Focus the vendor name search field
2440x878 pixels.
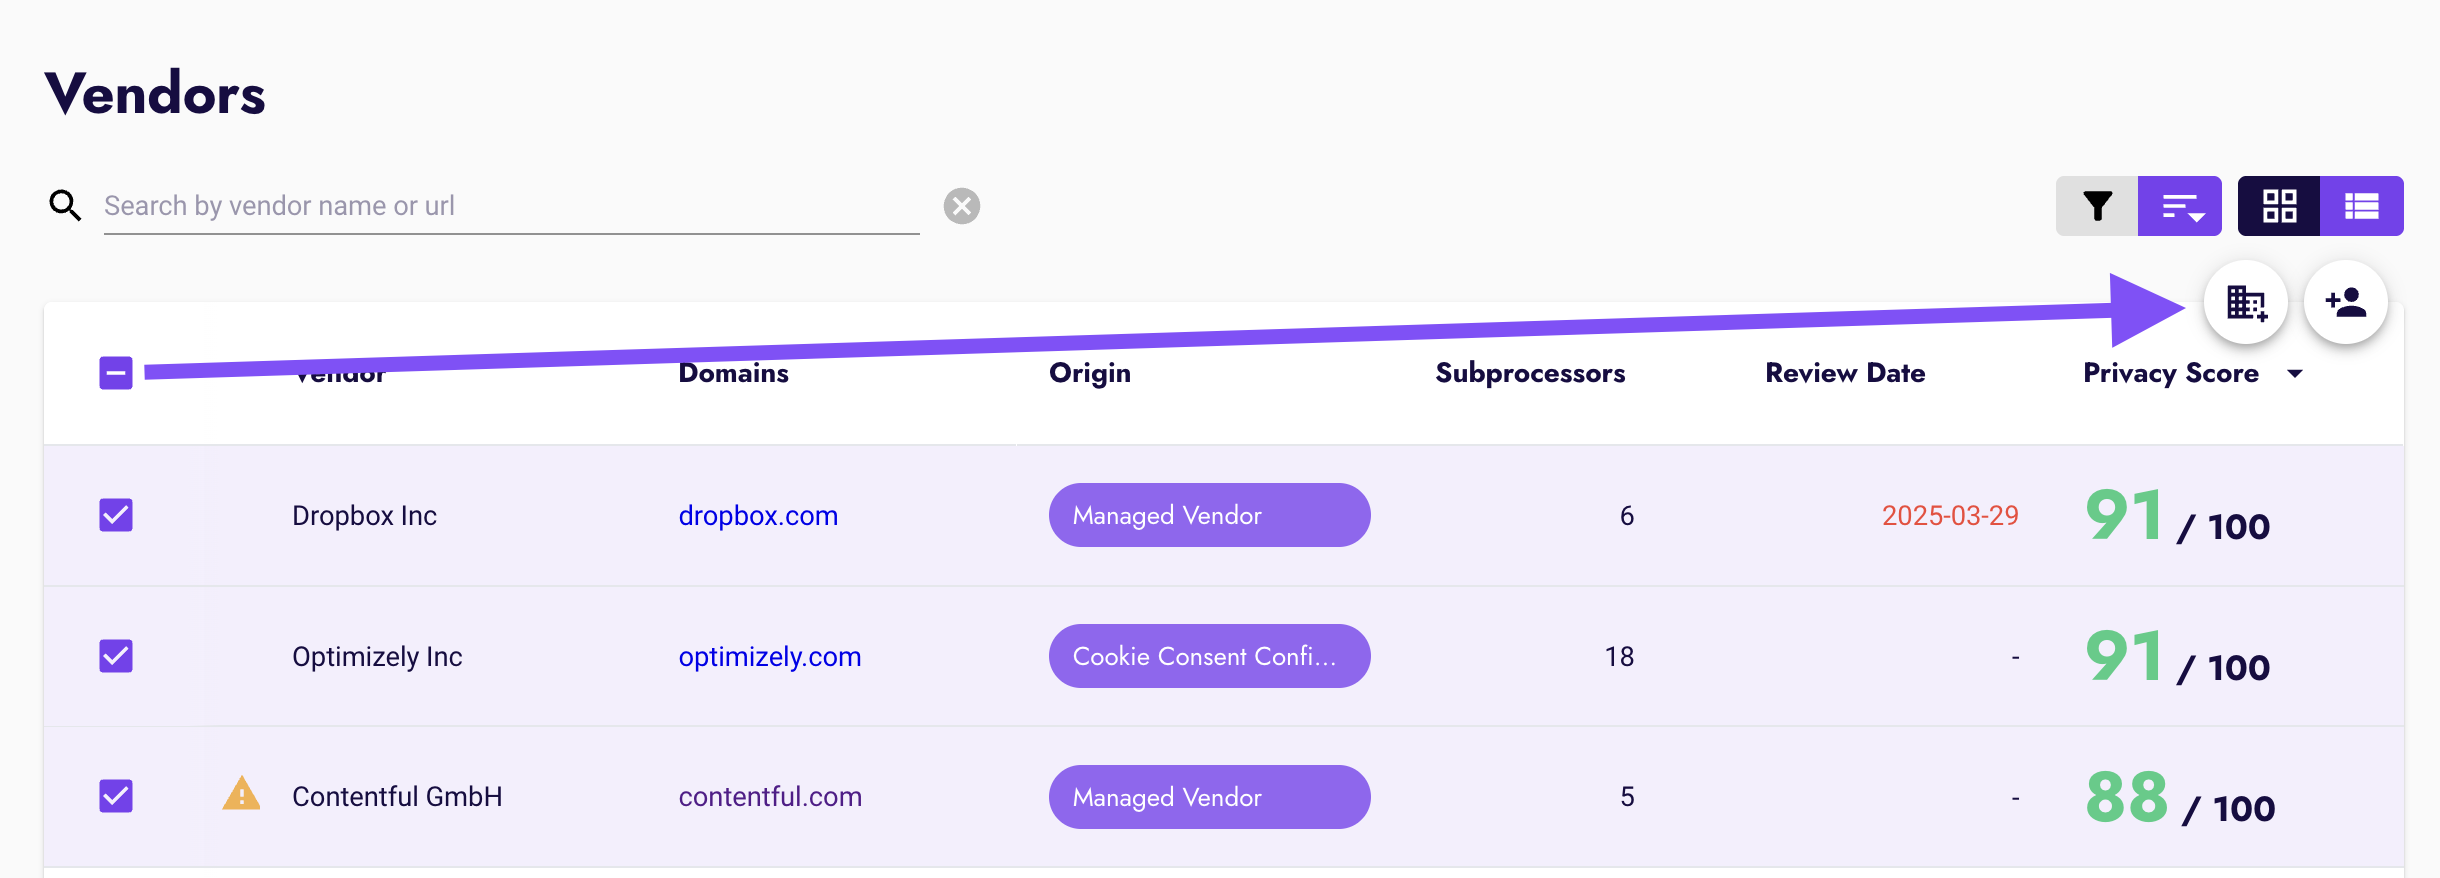click(x=511, y=206)
